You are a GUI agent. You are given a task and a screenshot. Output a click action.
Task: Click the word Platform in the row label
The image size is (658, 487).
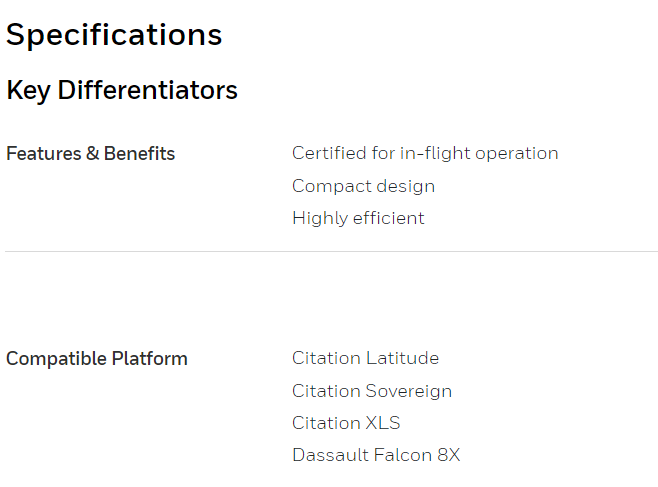point(149,359)
